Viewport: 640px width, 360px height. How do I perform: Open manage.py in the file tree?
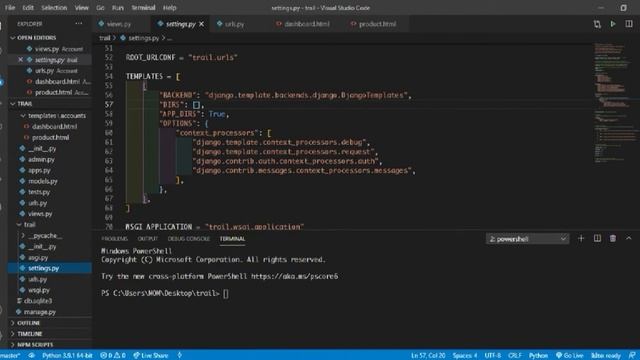point(40,312)
